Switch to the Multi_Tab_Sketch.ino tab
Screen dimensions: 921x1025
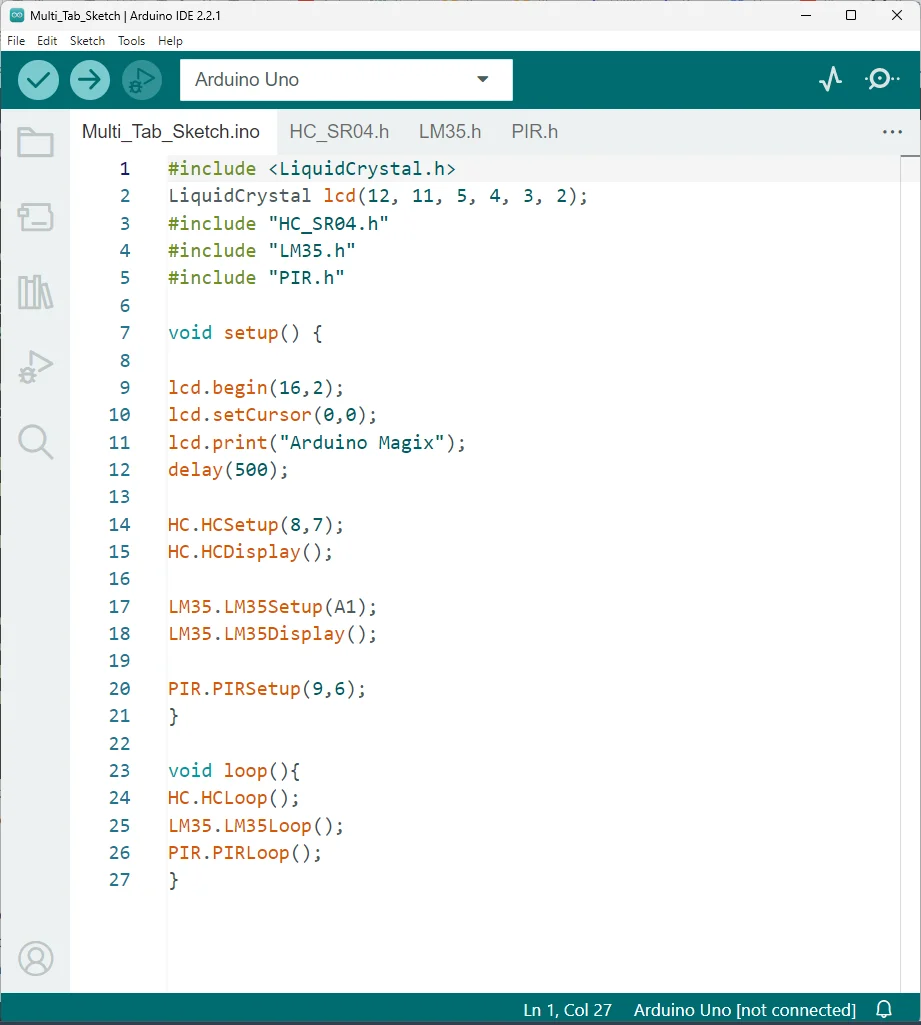(x=171, y=132)
